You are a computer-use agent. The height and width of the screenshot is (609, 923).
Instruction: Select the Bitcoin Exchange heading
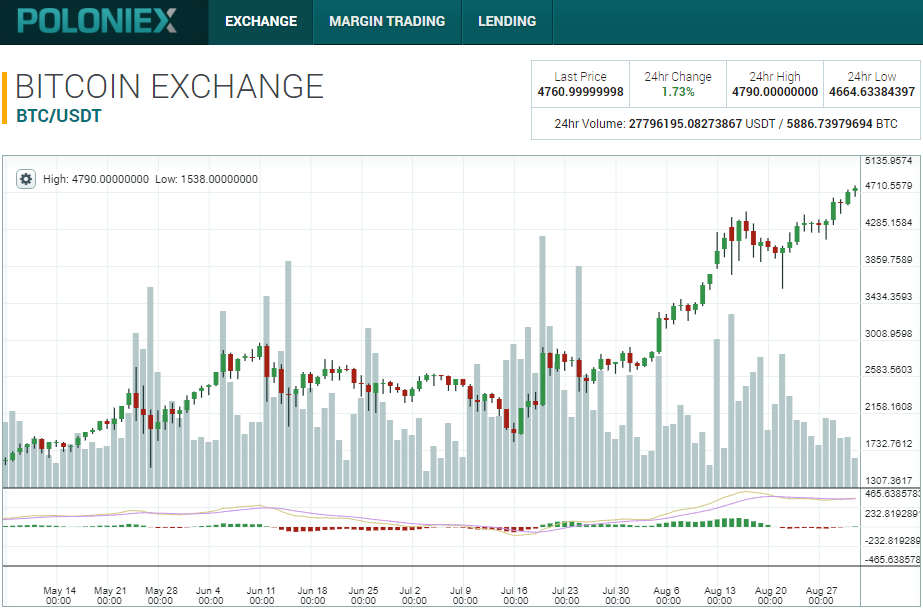pos(170,86)
